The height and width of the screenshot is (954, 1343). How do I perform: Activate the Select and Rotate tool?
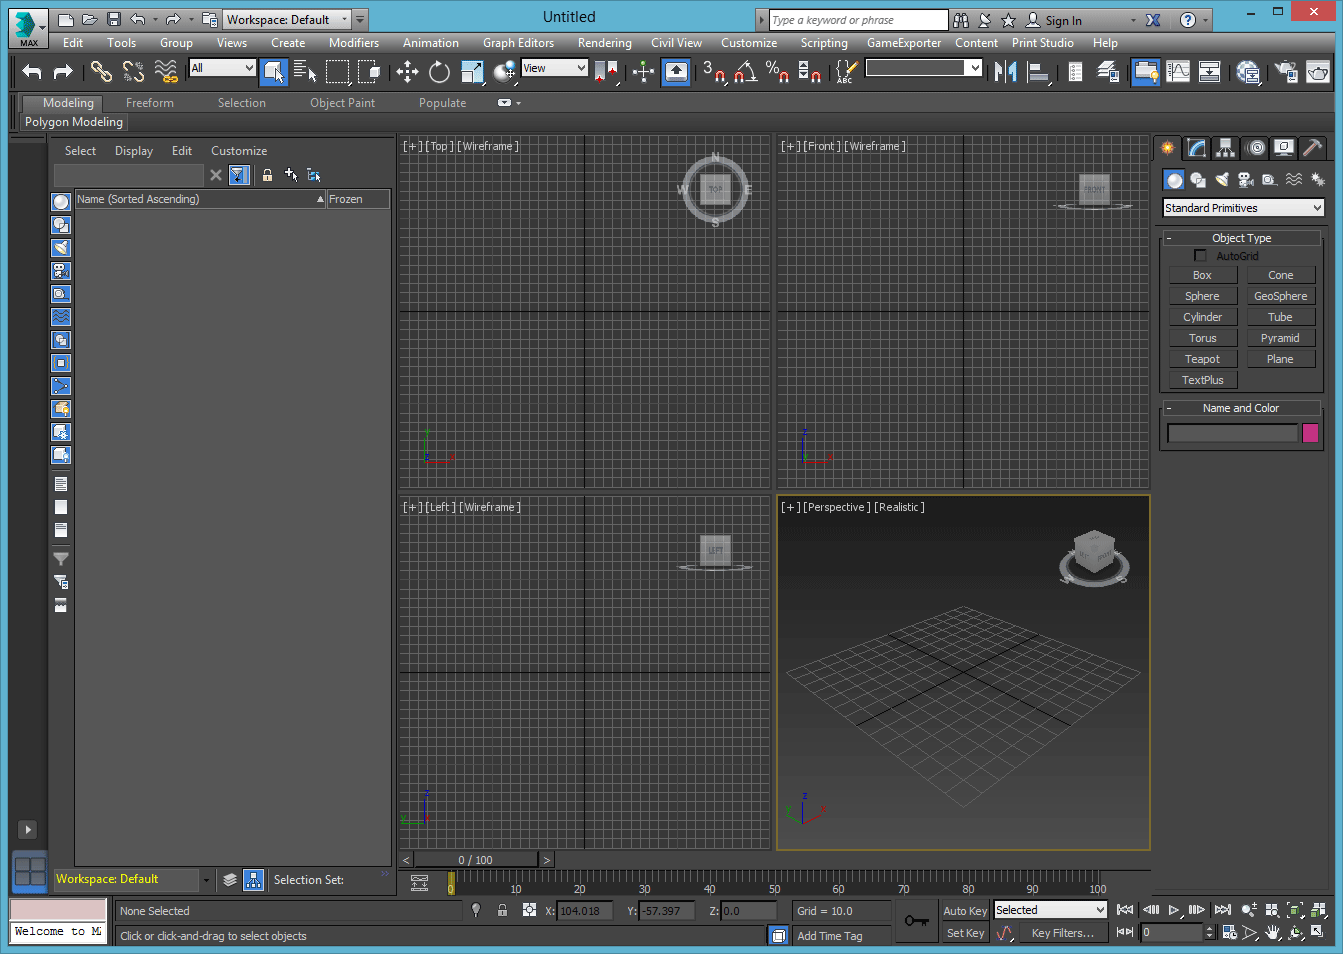[x=439, y=71]
